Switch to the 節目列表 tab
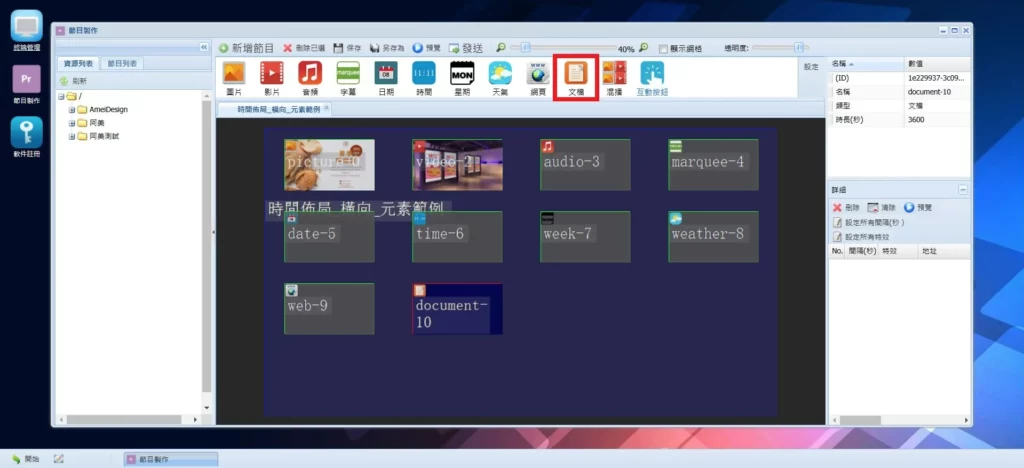 point(124,64)
